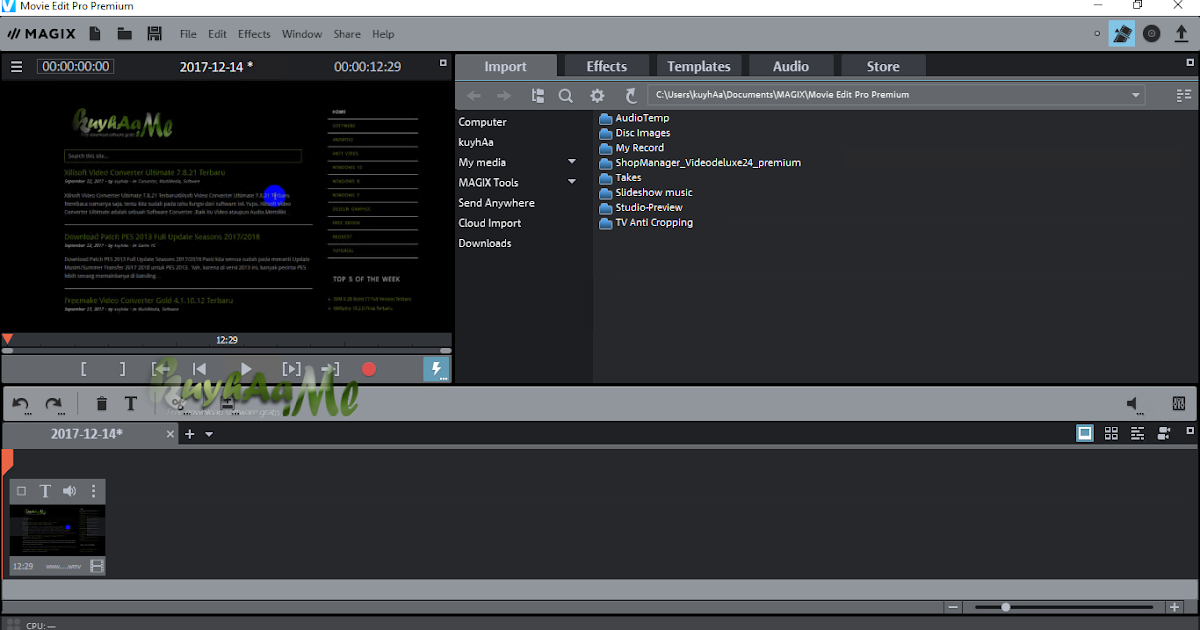Navigate back in the media pool

(x=474, y=95)
